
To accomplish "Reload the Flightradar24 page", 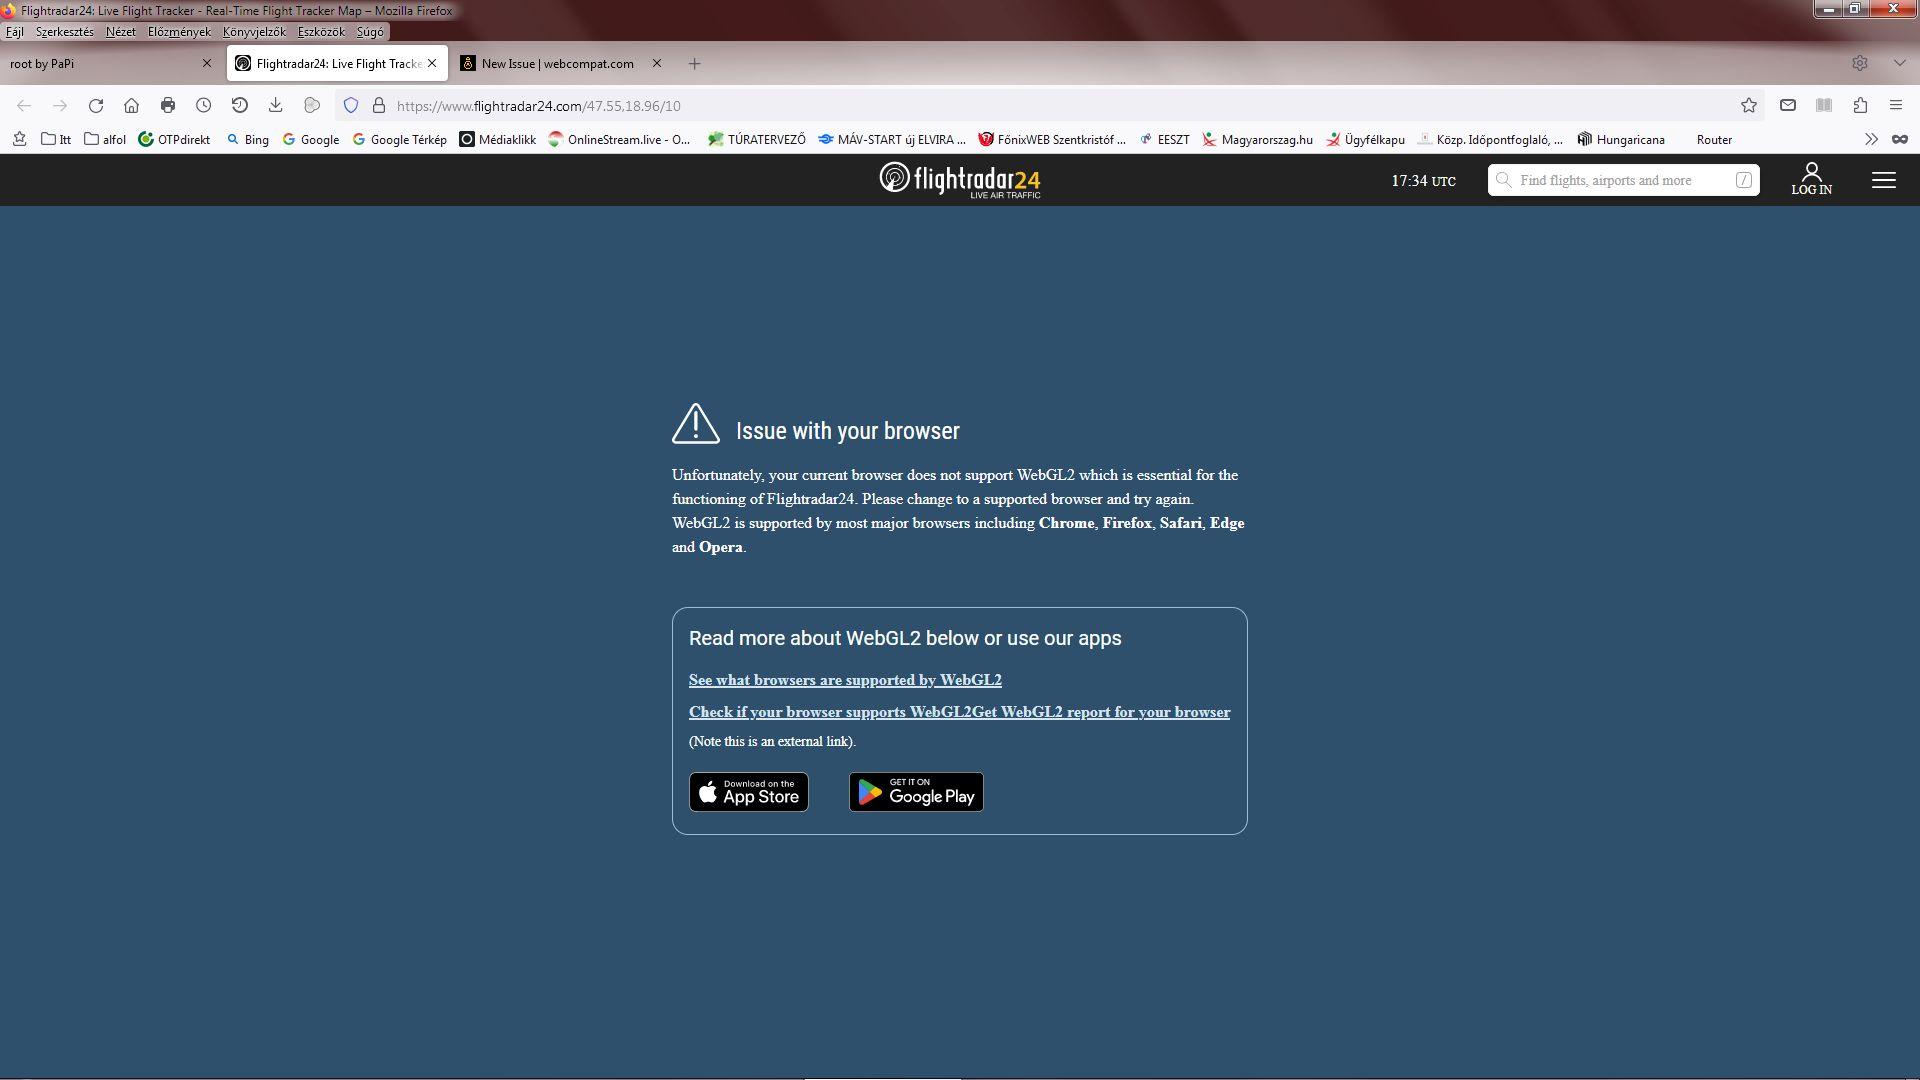I will point(96,106).
